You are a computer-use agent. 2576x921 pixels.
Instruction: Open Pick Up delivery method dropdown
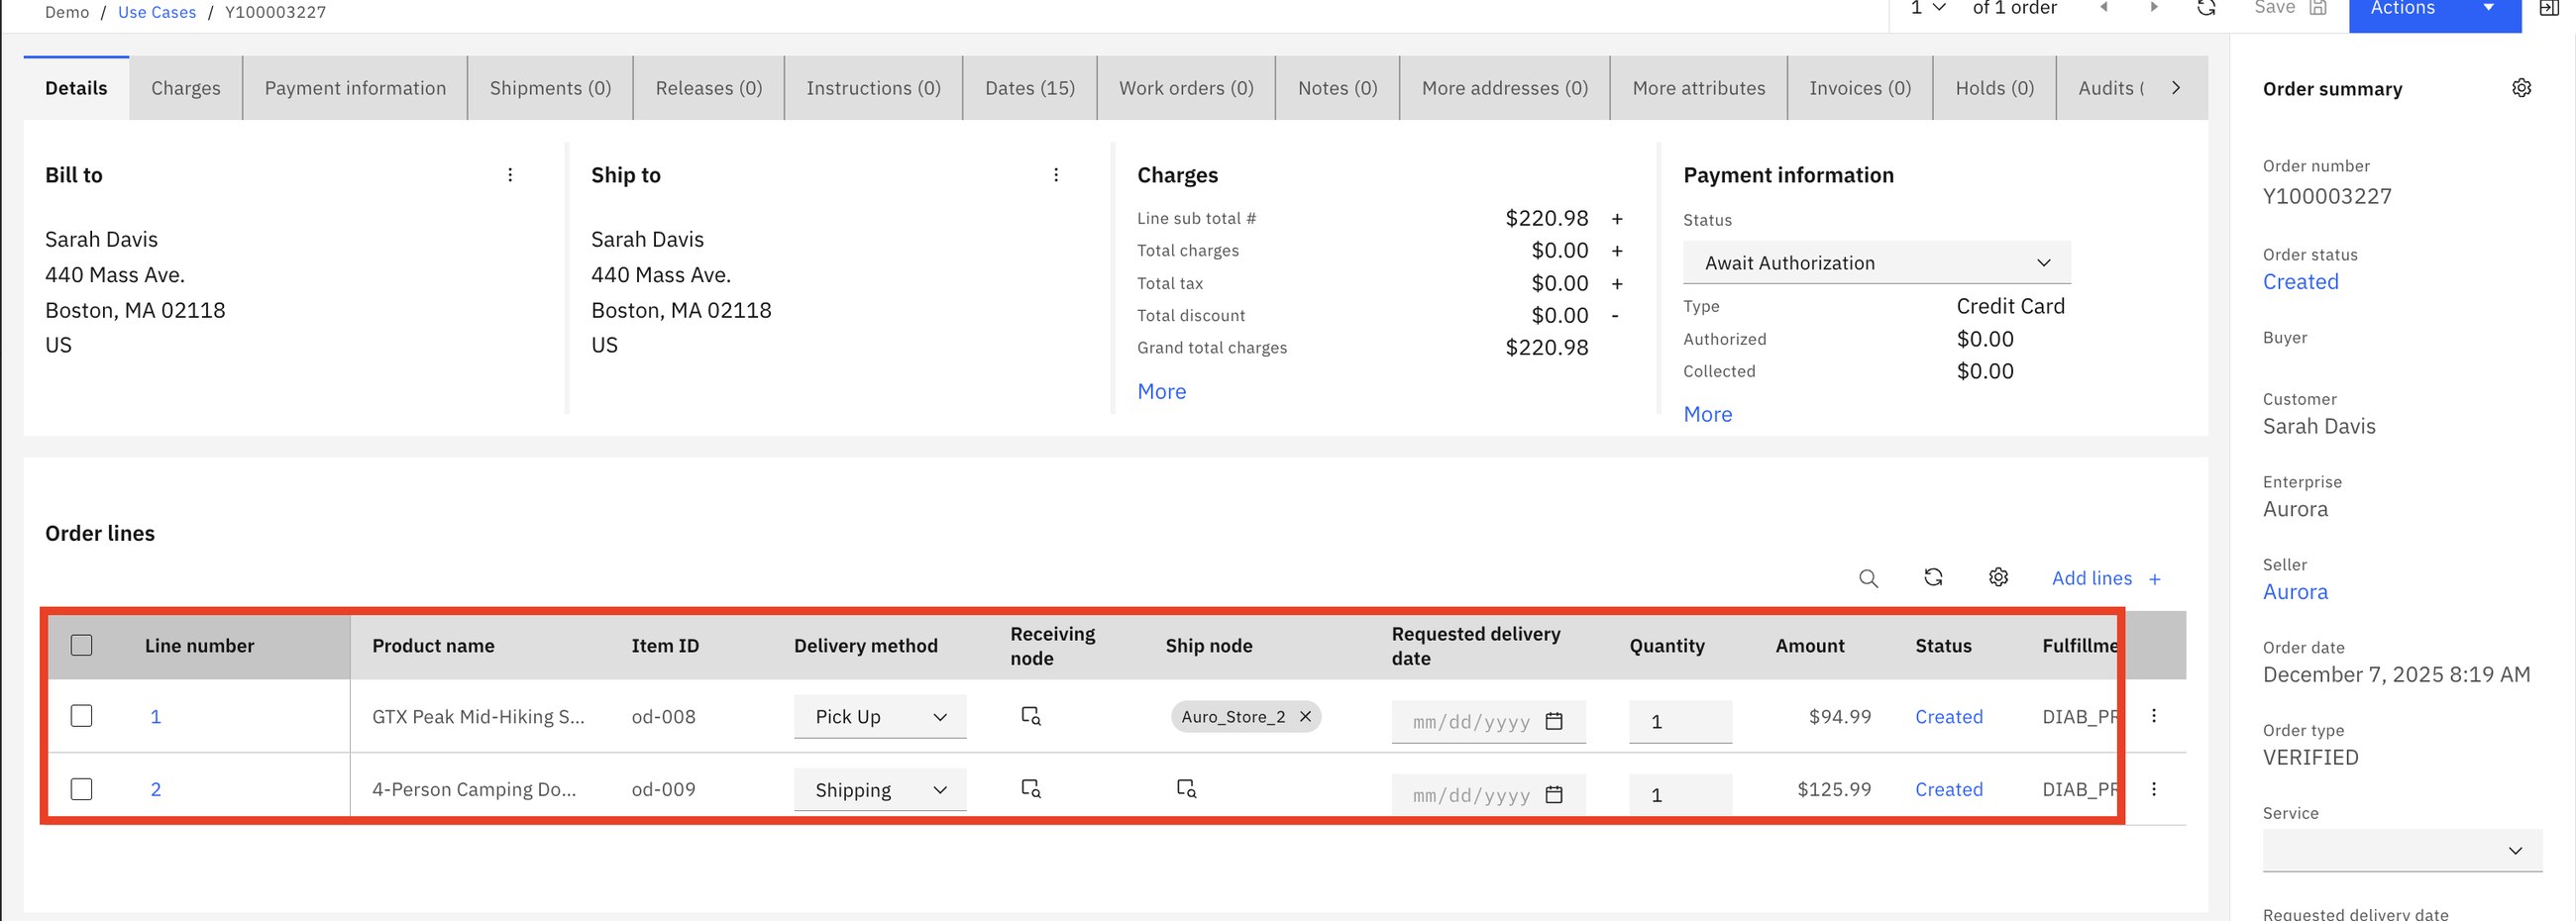[x=880, y=716]
